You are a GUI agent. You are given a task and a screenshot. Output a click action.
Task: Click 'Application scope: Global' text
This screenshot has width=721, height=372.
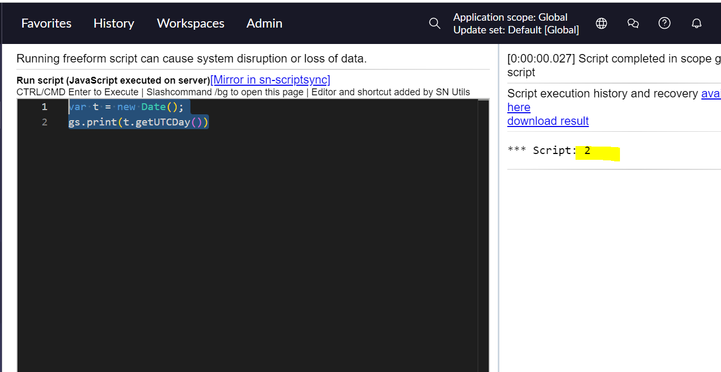pyautogui.click(x=510, y=17)
